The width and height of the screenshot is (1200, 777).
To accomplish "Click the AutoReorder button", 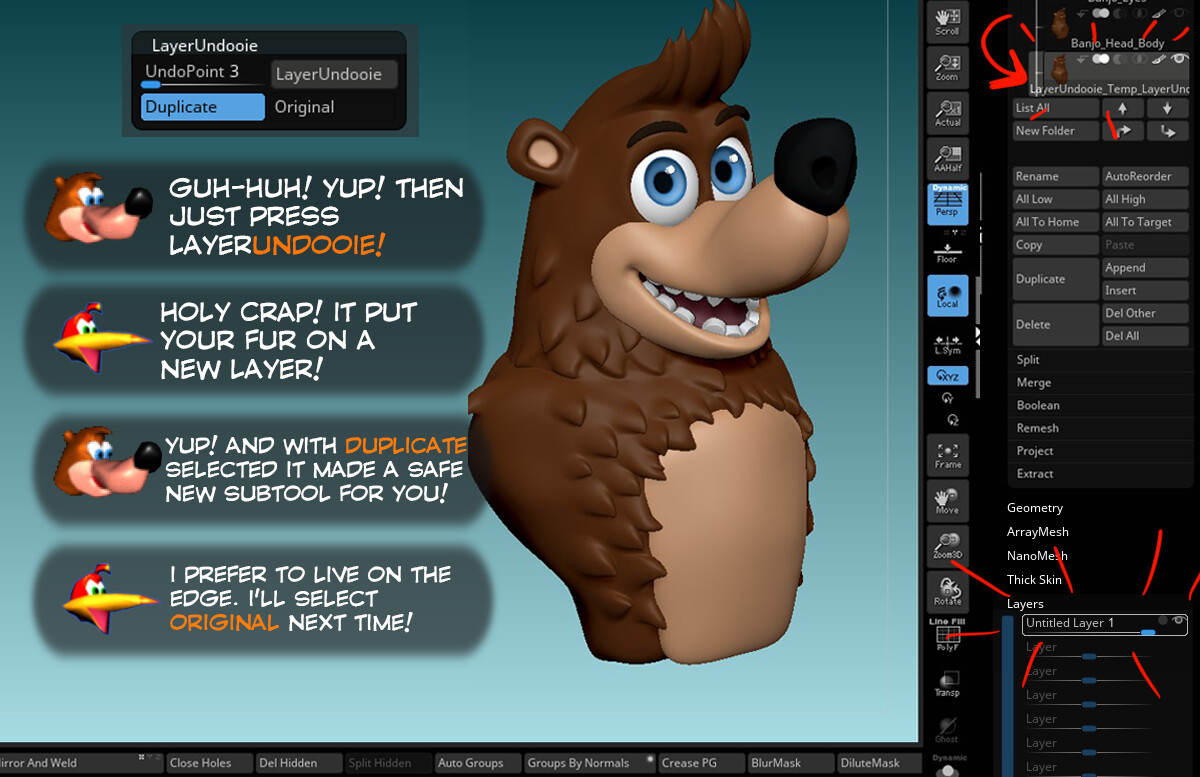I will [1145, 176].
